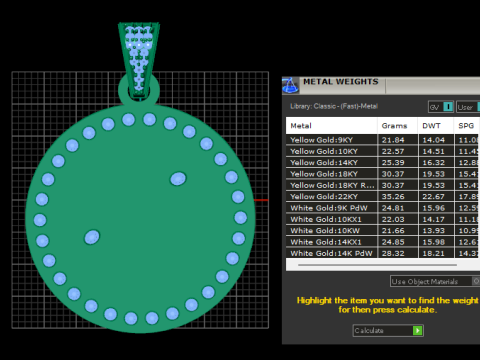Click the green arrow icon on Calculate
The height and width of the screenshot is (360, 480).
(417, 330)
